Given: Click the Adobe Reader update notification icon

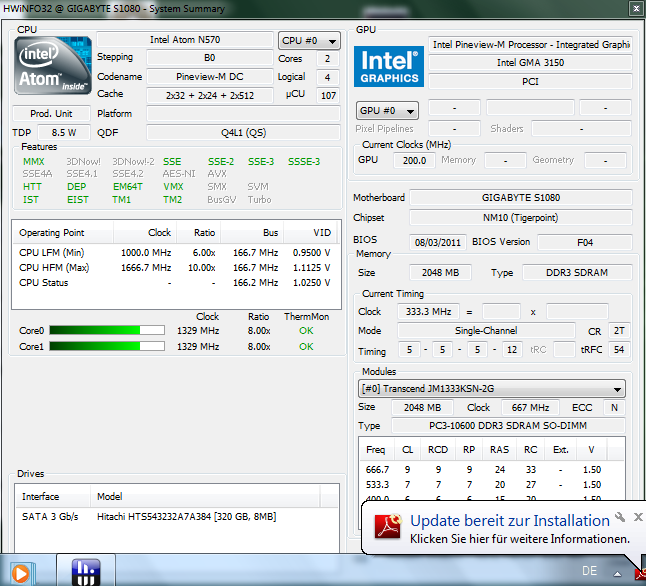Looking at the screenshot, I should pos(388,526).
